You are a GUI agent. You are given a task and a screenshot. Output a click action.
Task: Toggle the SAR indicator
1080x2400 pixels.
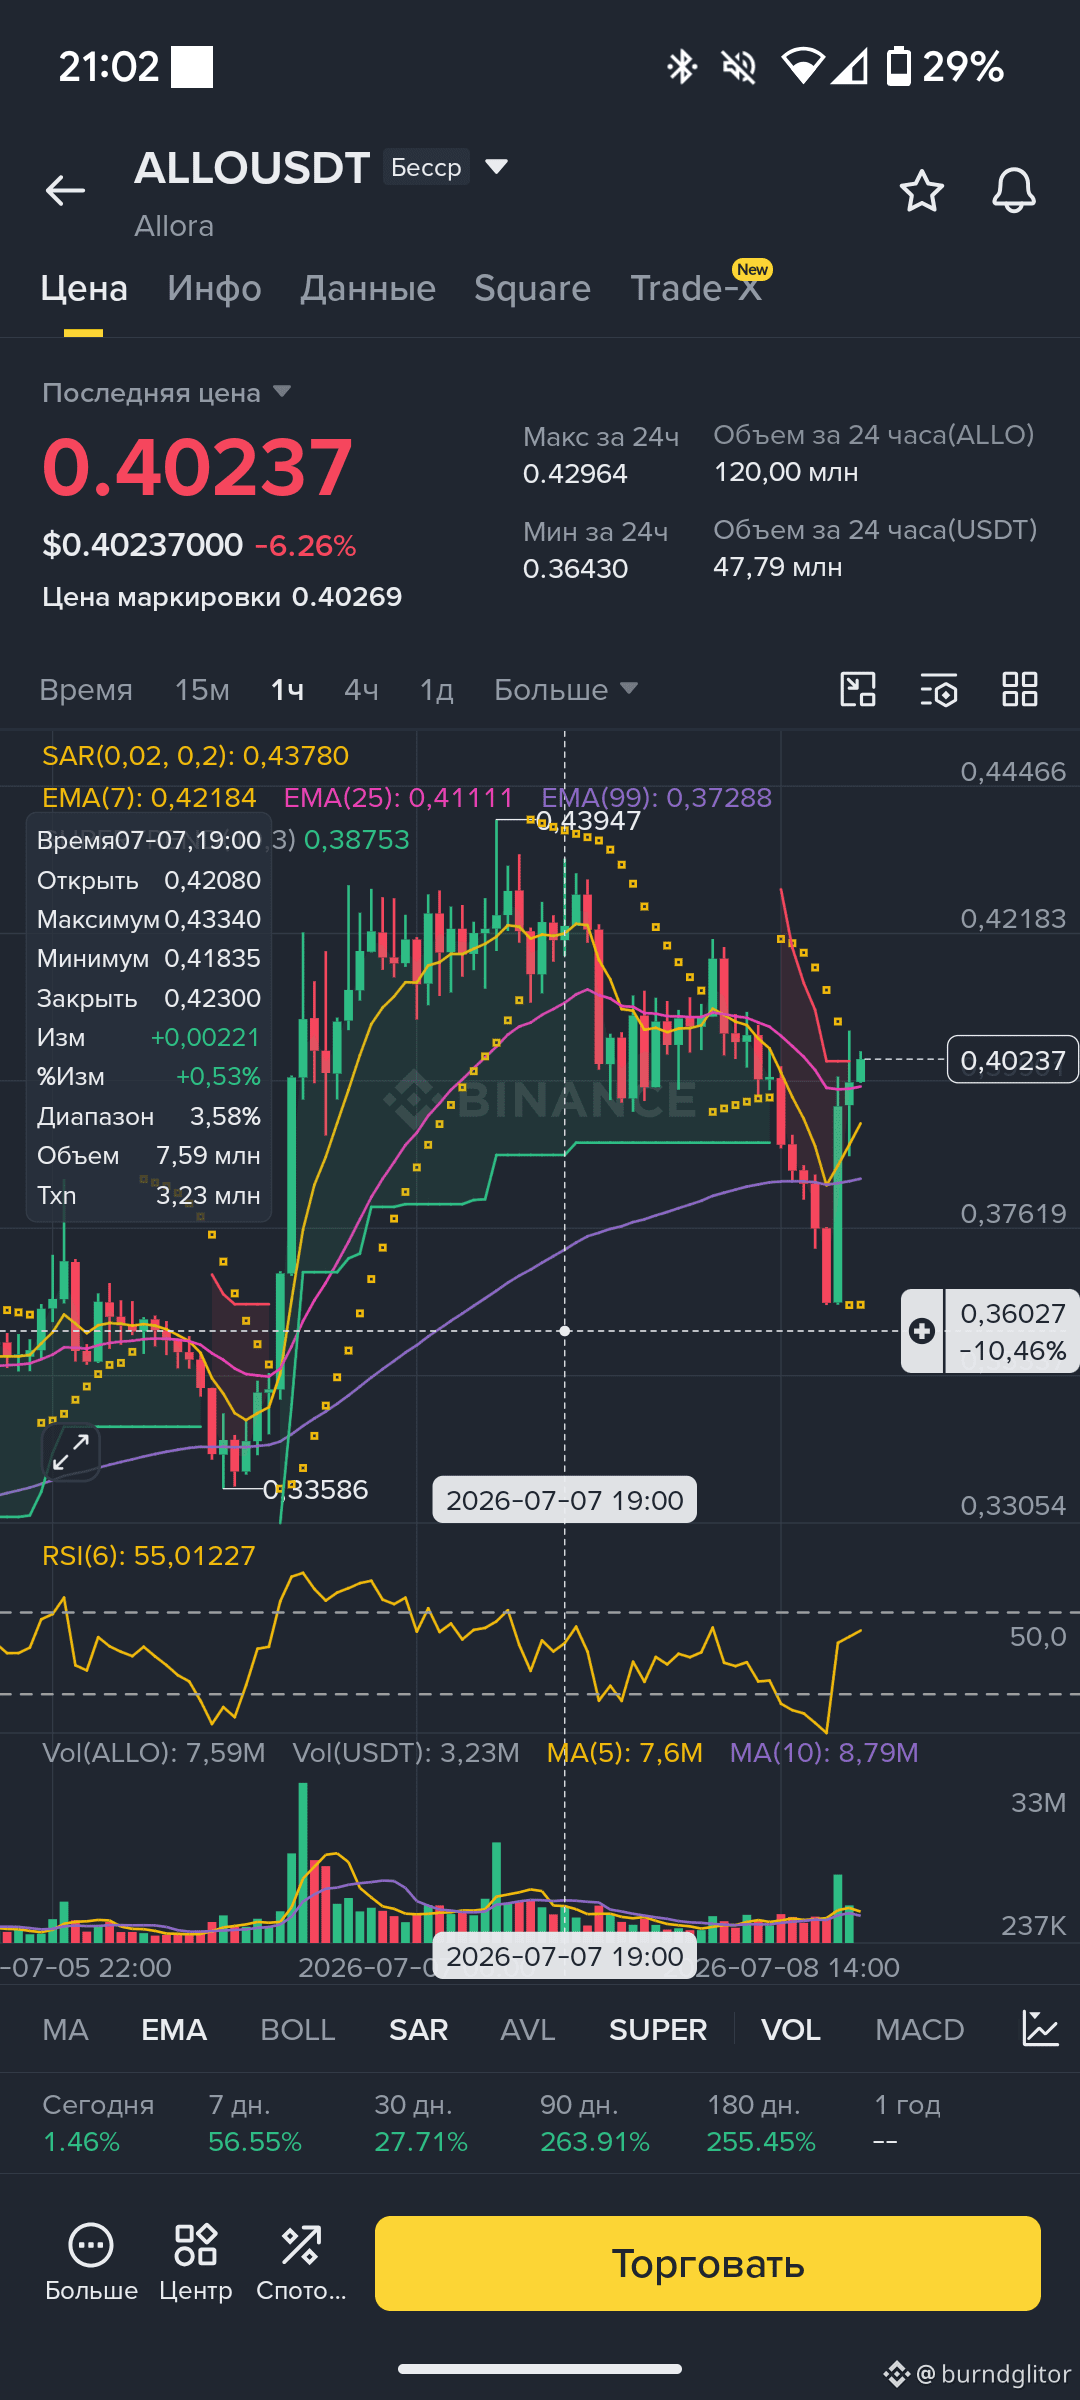[418, 2029]
